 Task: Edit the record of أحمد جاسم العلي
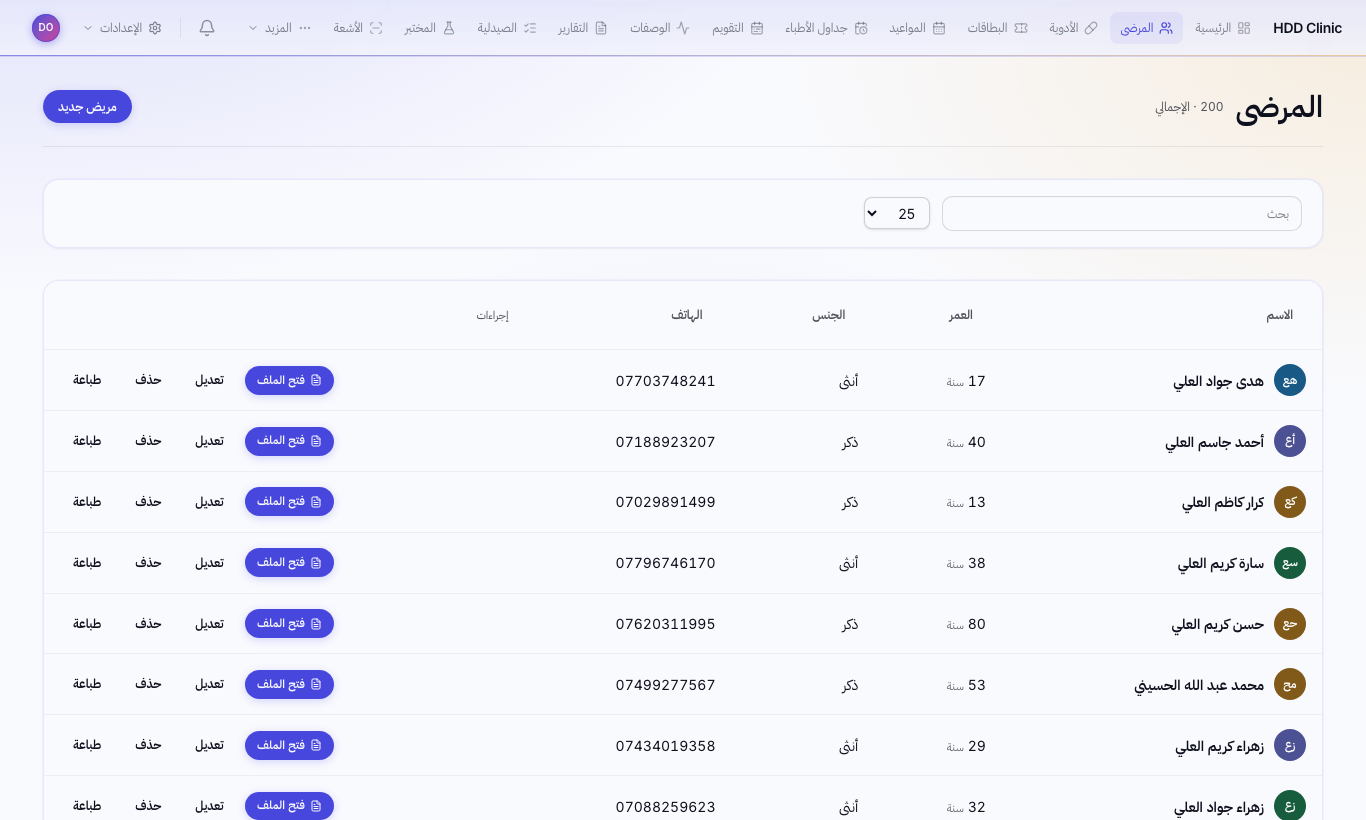point(209,441)
